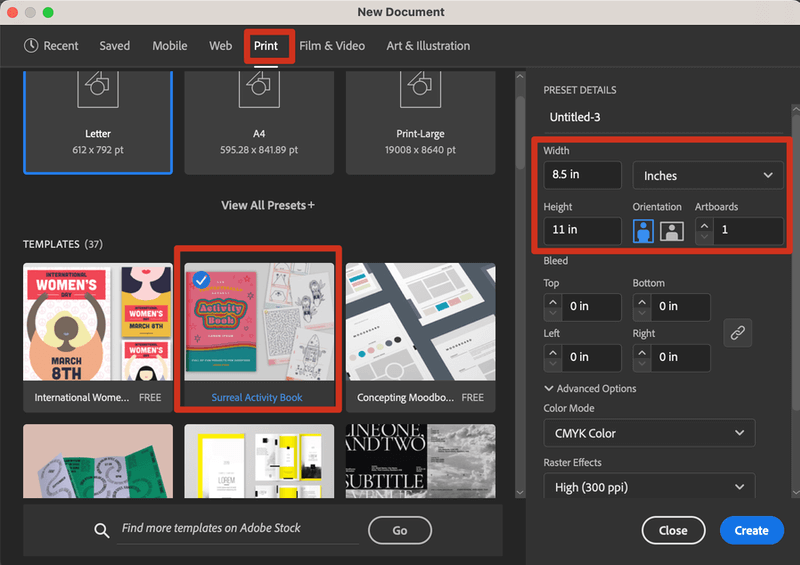Image resolution: width=800 pixels, height=565 pixels.
Task: Select portrait orientation icon
Action: (644, 231)
